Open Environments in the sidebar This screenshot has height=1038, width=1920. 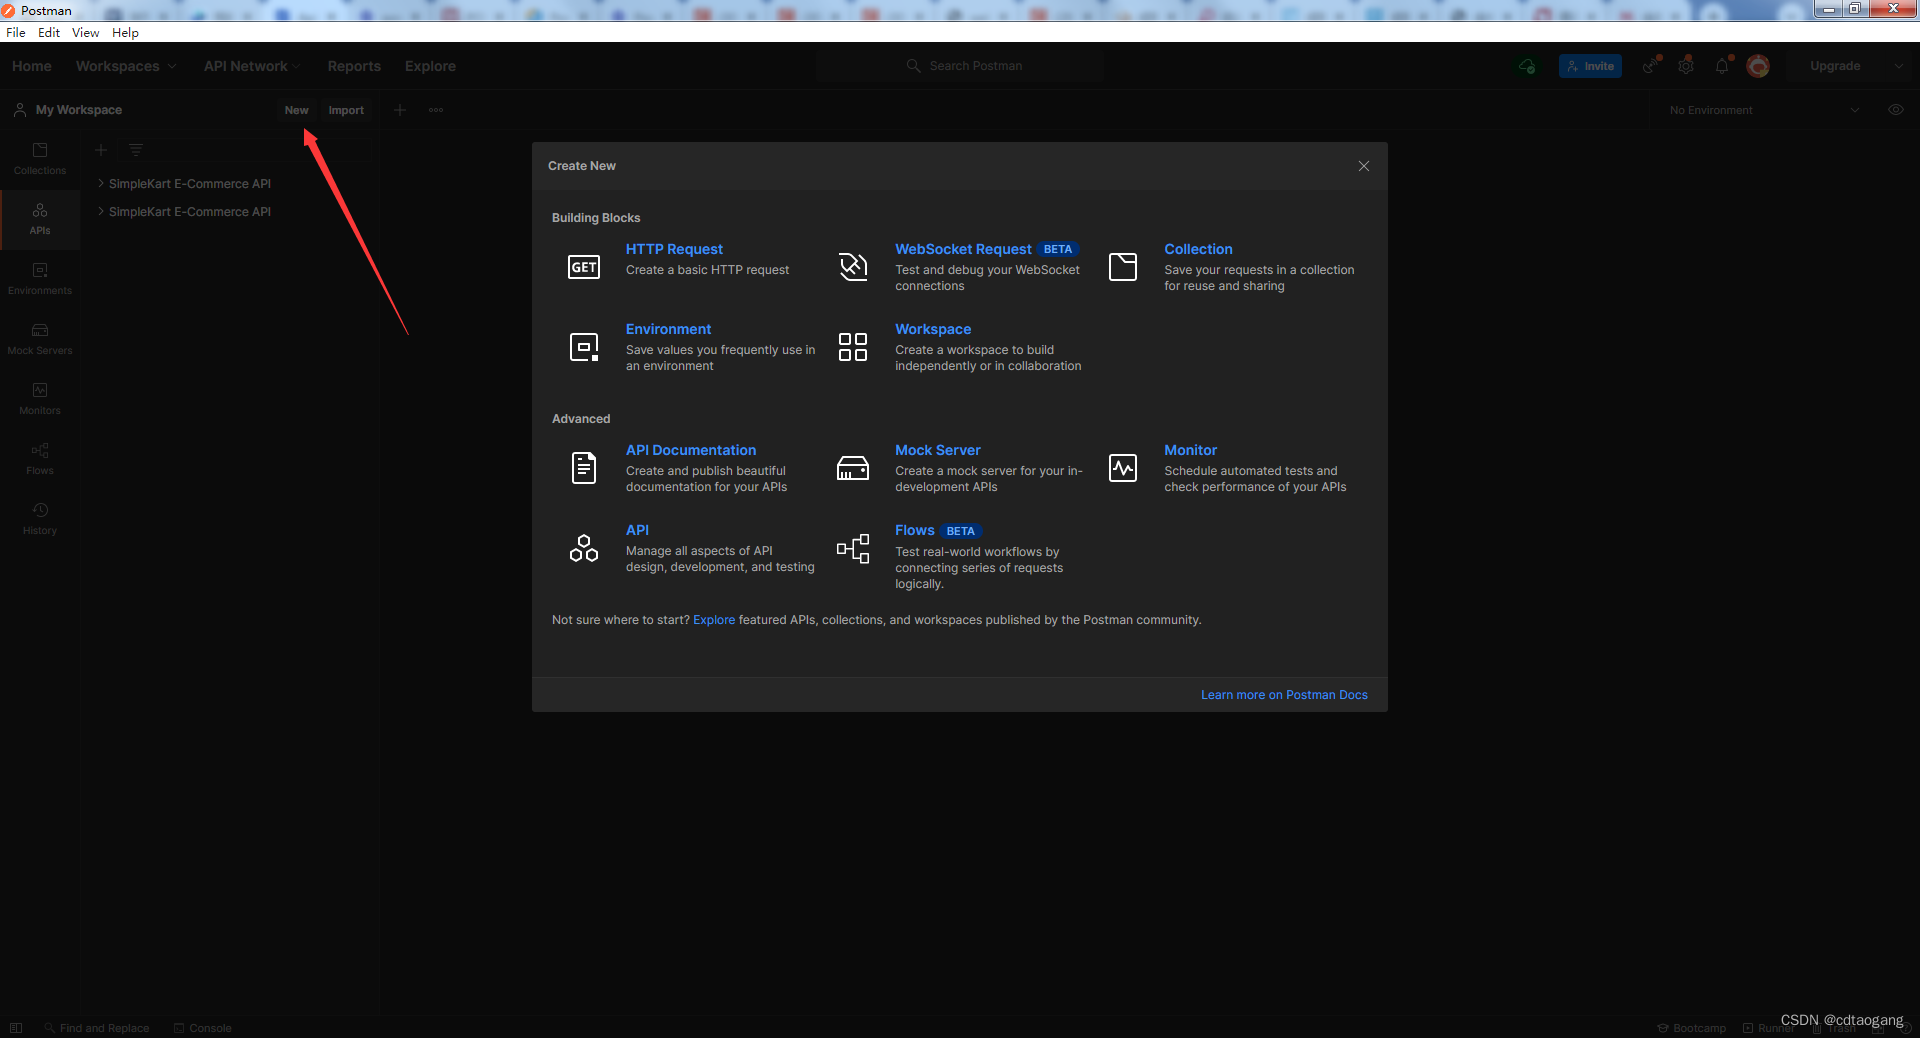tap(40, 280)
